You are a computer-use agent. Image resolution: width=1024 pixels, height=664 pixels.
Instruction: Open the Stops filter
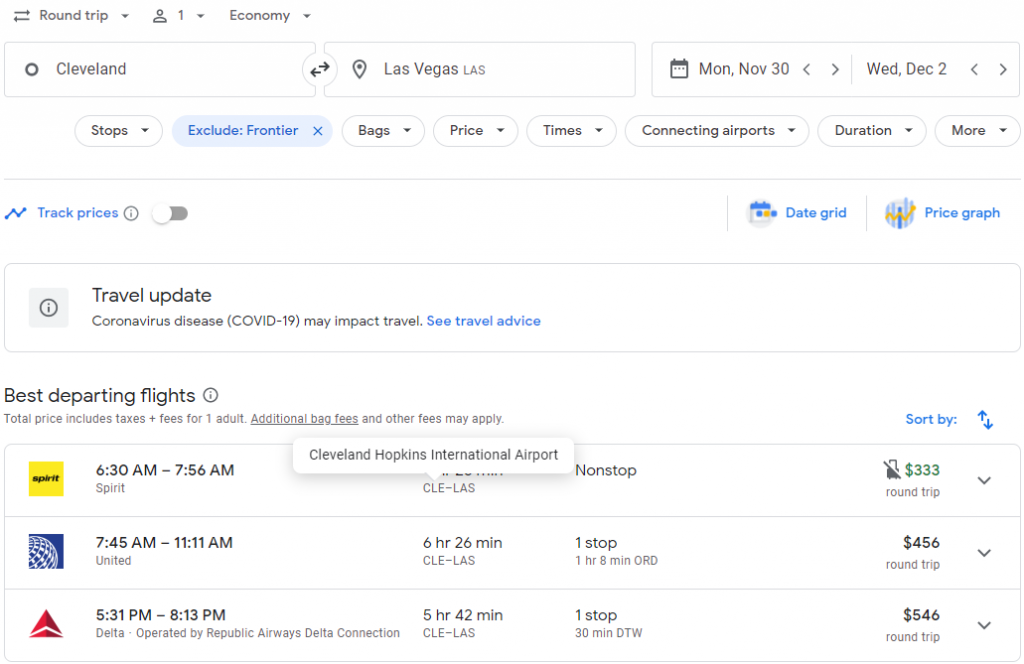[118, 131]
